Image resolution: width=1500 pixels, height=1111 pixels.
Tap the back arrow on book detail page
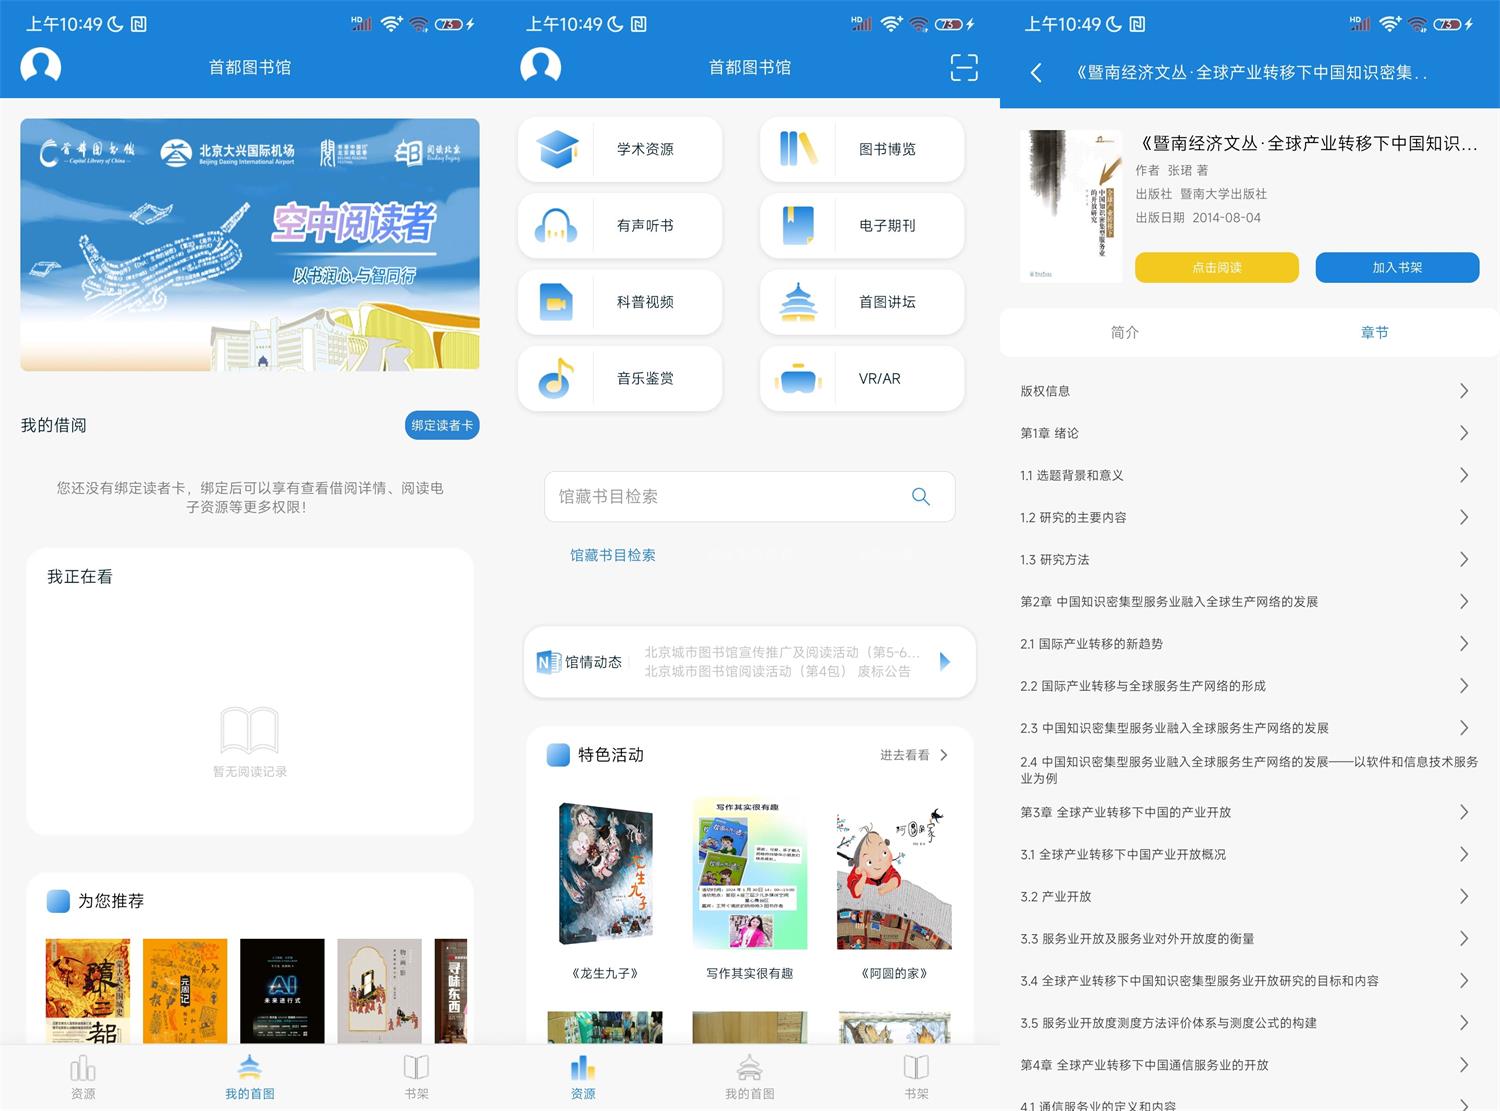point(1035,72)
